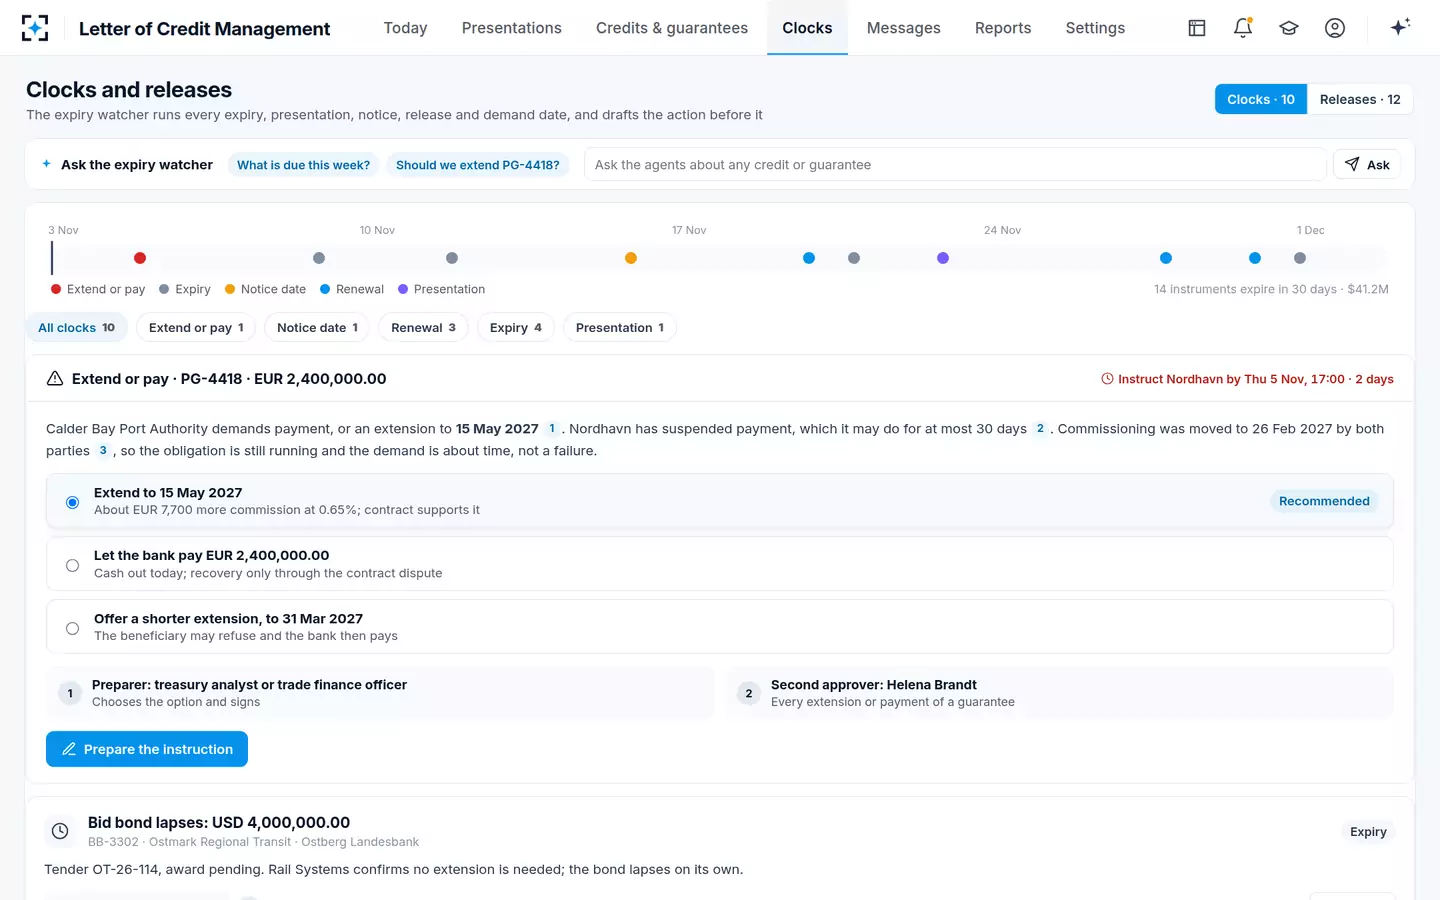Filter by Presentation 1
This screenshot has width=1440, height=900.
(x=620, y=328)
